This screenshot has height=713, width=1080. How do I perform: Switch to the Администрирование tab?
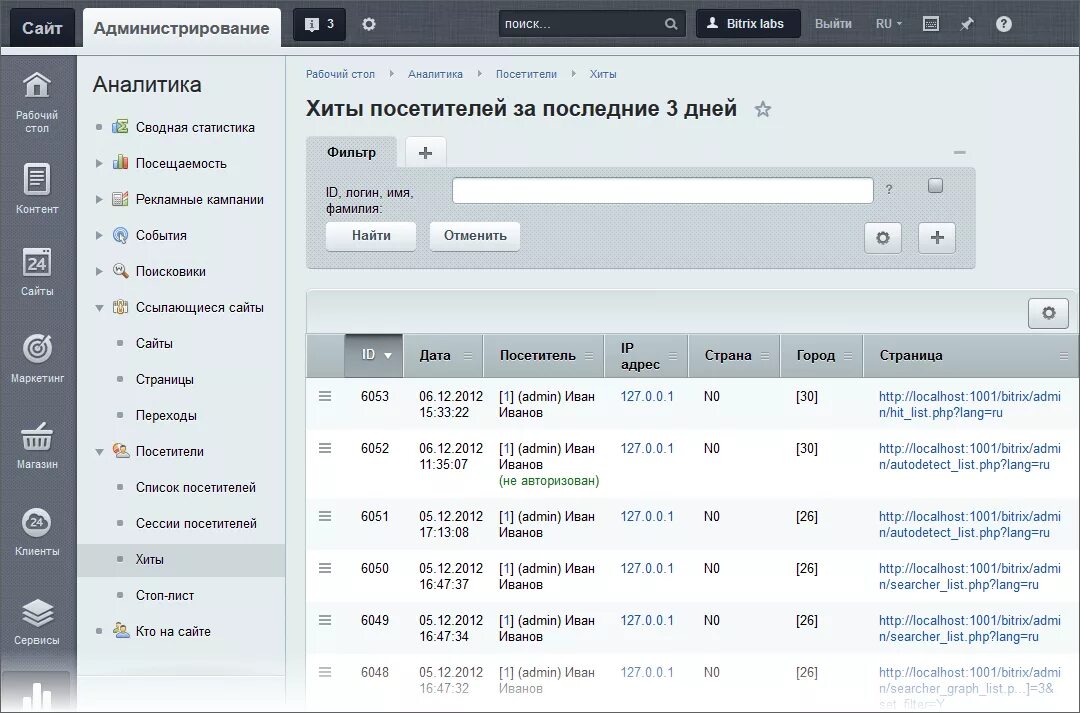point(182,28)
